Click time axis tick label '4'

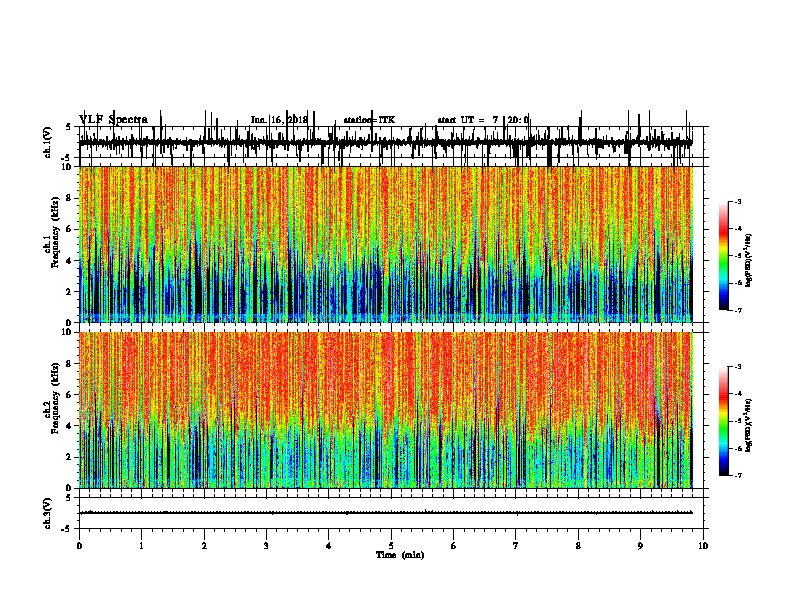pyautogui.click(x=329, y=545)
